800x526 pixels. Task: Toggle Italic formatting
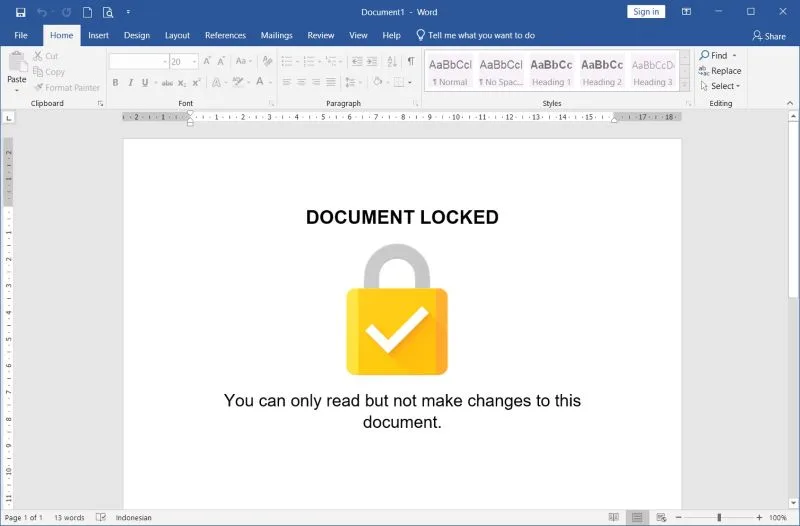pos(130,83)
